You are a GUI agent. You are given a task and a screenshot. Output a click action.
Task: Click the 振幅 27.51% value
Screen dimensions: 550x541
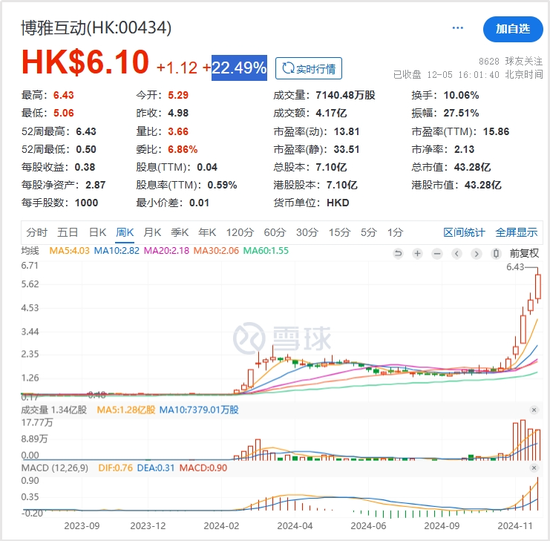click(461, 113)
